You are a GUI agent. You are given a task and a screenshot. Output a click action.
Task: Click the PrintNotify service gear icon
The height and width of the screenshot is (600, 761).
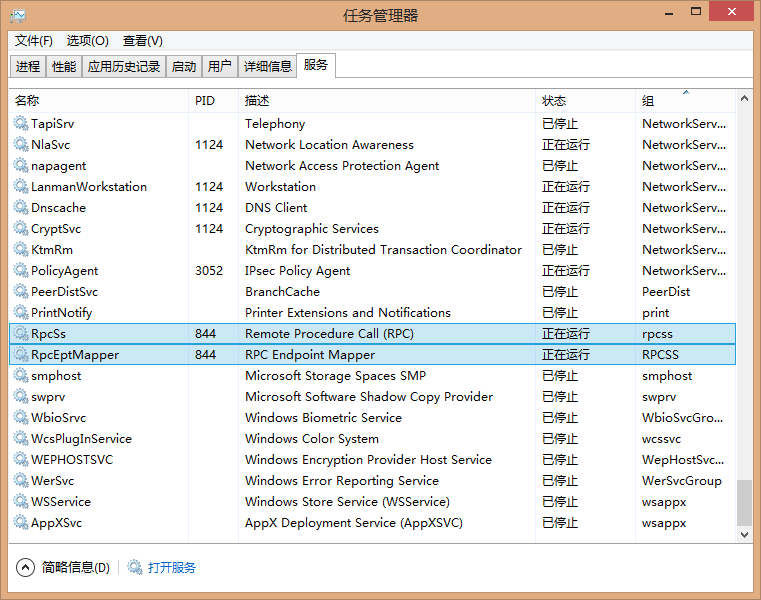tap(21, 313)
